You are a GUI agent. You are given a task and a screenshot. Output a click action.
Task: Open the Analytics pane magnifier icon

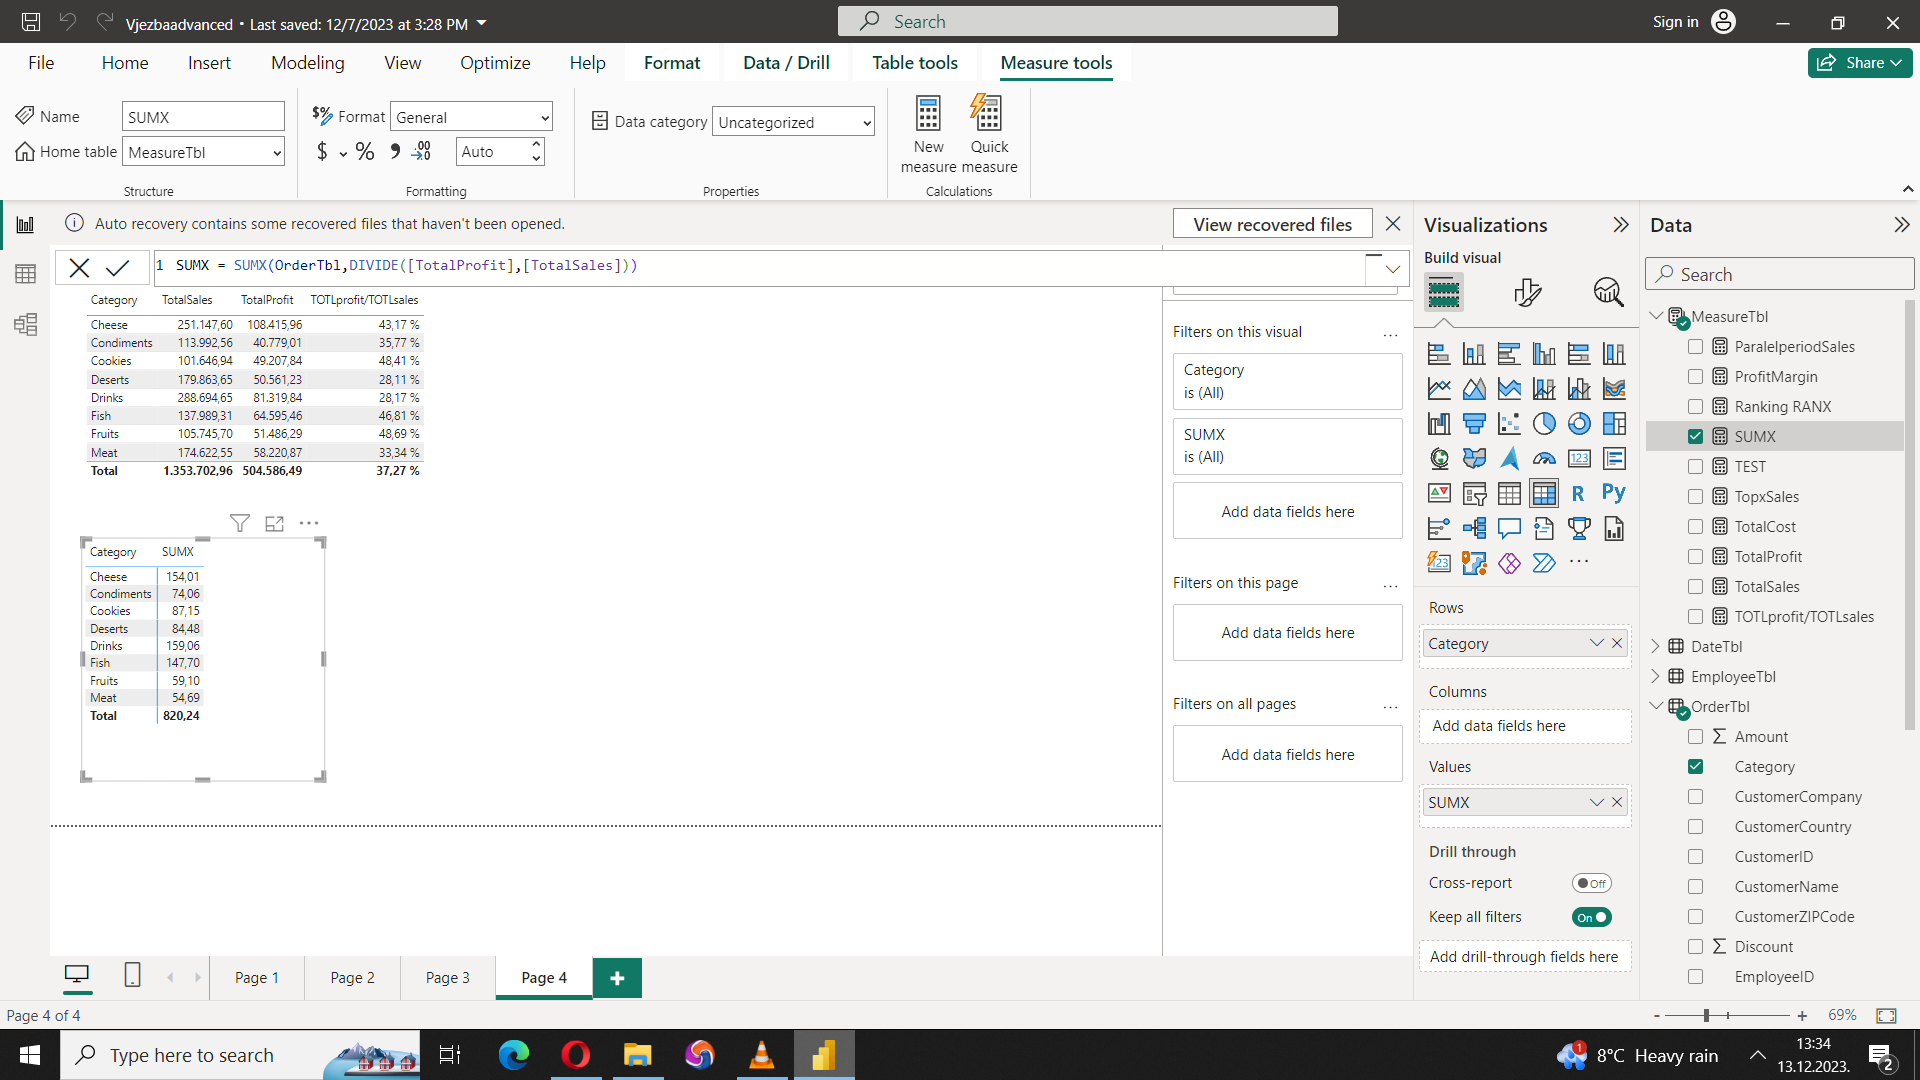tap(1608, 292)
